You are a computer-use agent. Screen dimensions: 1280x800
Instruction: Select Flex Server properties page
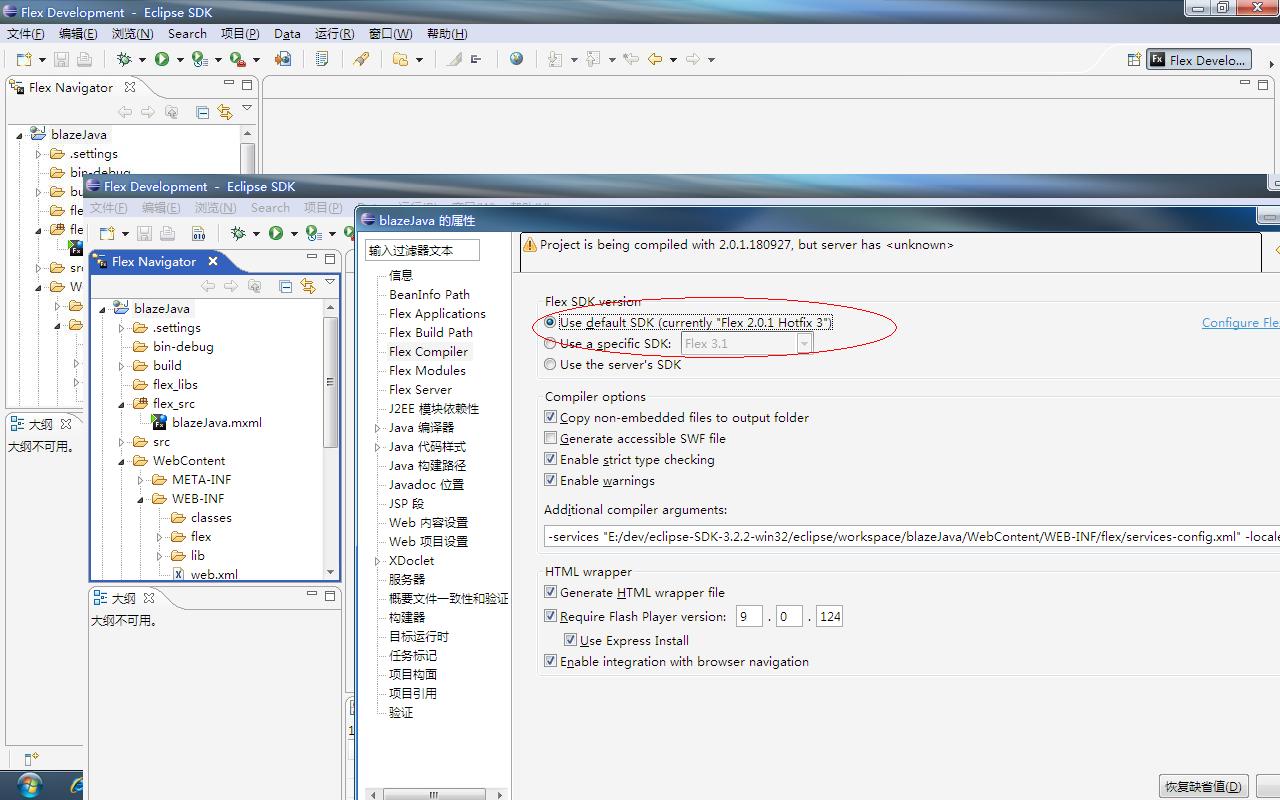[420, 389]
